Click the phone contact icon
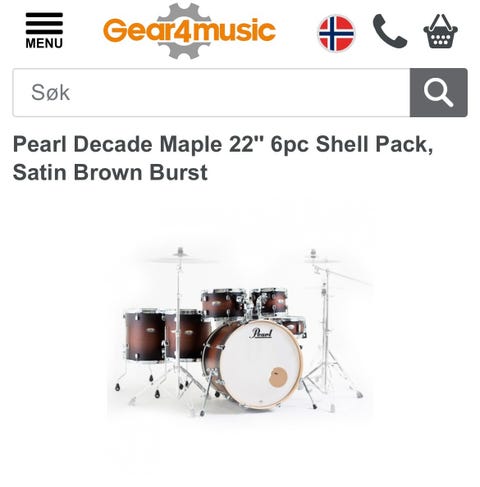Screen dimensions: 480x487 [390, 31]
